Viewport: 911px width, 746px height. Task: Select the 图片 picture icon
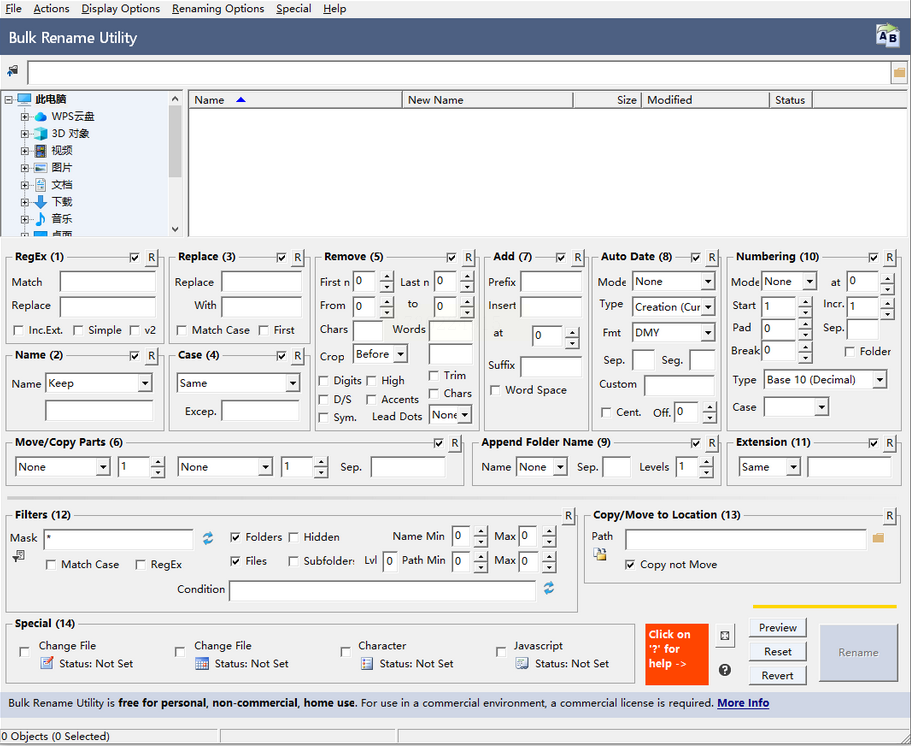(x=41, y=168)
